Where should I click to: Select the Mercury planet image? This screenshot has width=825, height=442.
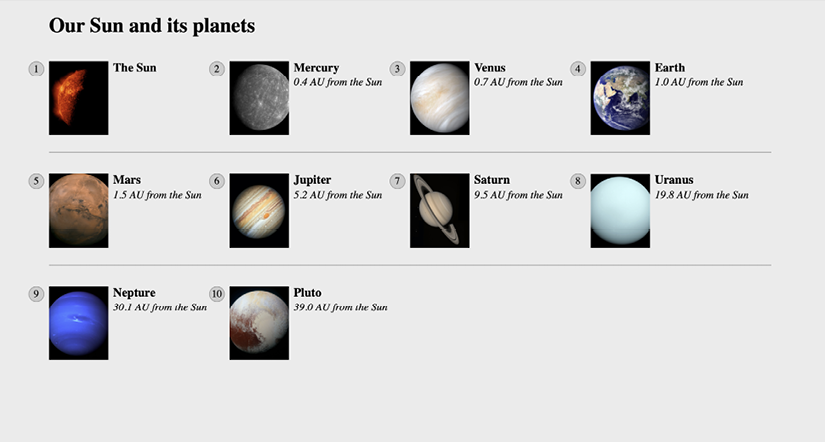pos(259,98)
